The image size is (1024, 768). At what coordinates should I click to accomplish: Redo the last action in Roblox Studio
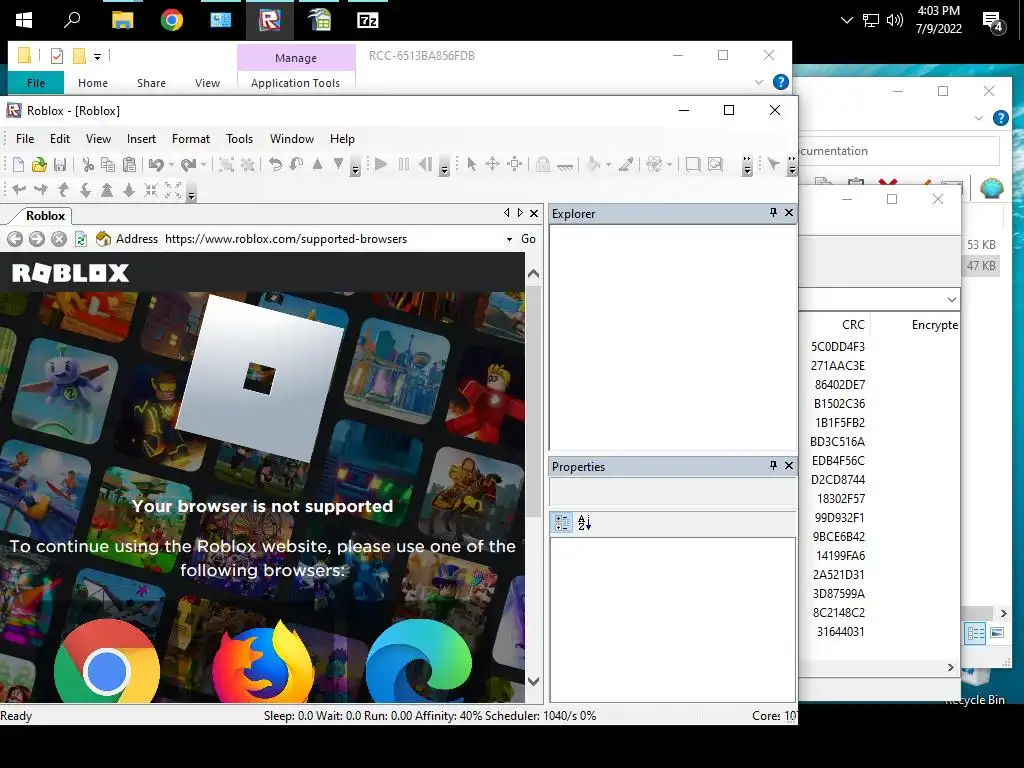click(188, 165)
